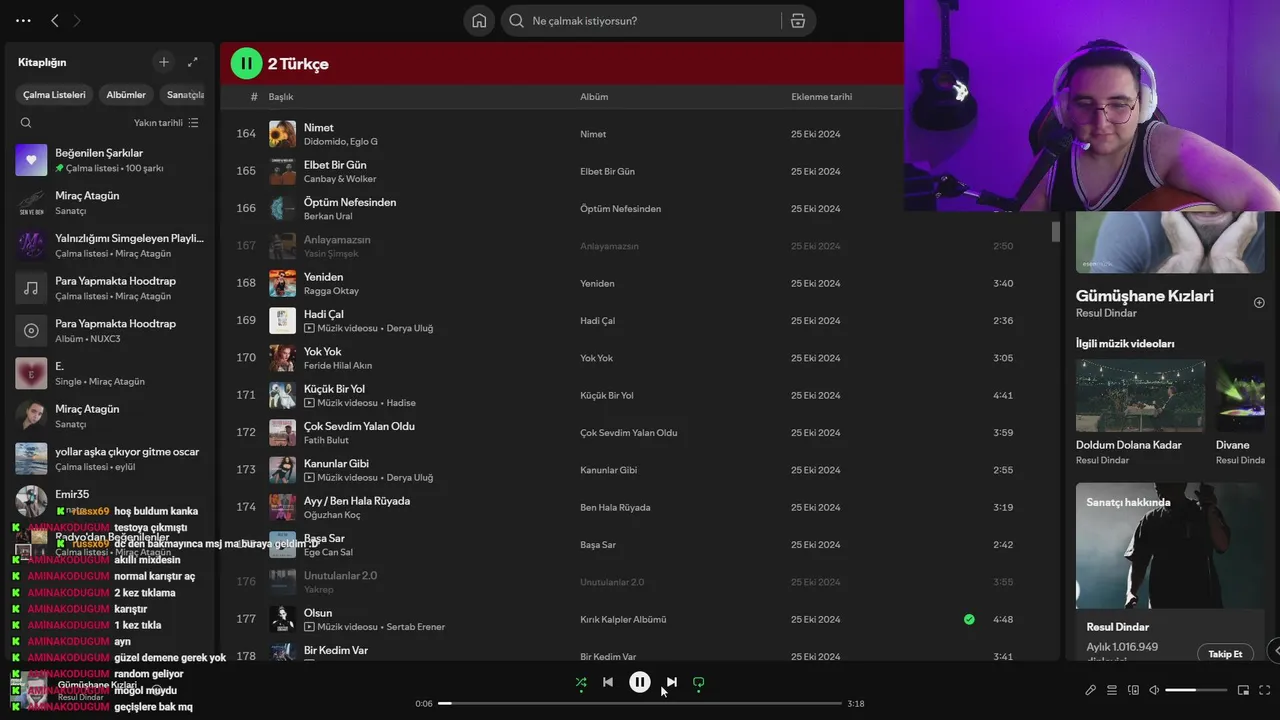Click 'Takip Et' follow button
This screenshot has width=1280, height=720.
(1225, 654)
